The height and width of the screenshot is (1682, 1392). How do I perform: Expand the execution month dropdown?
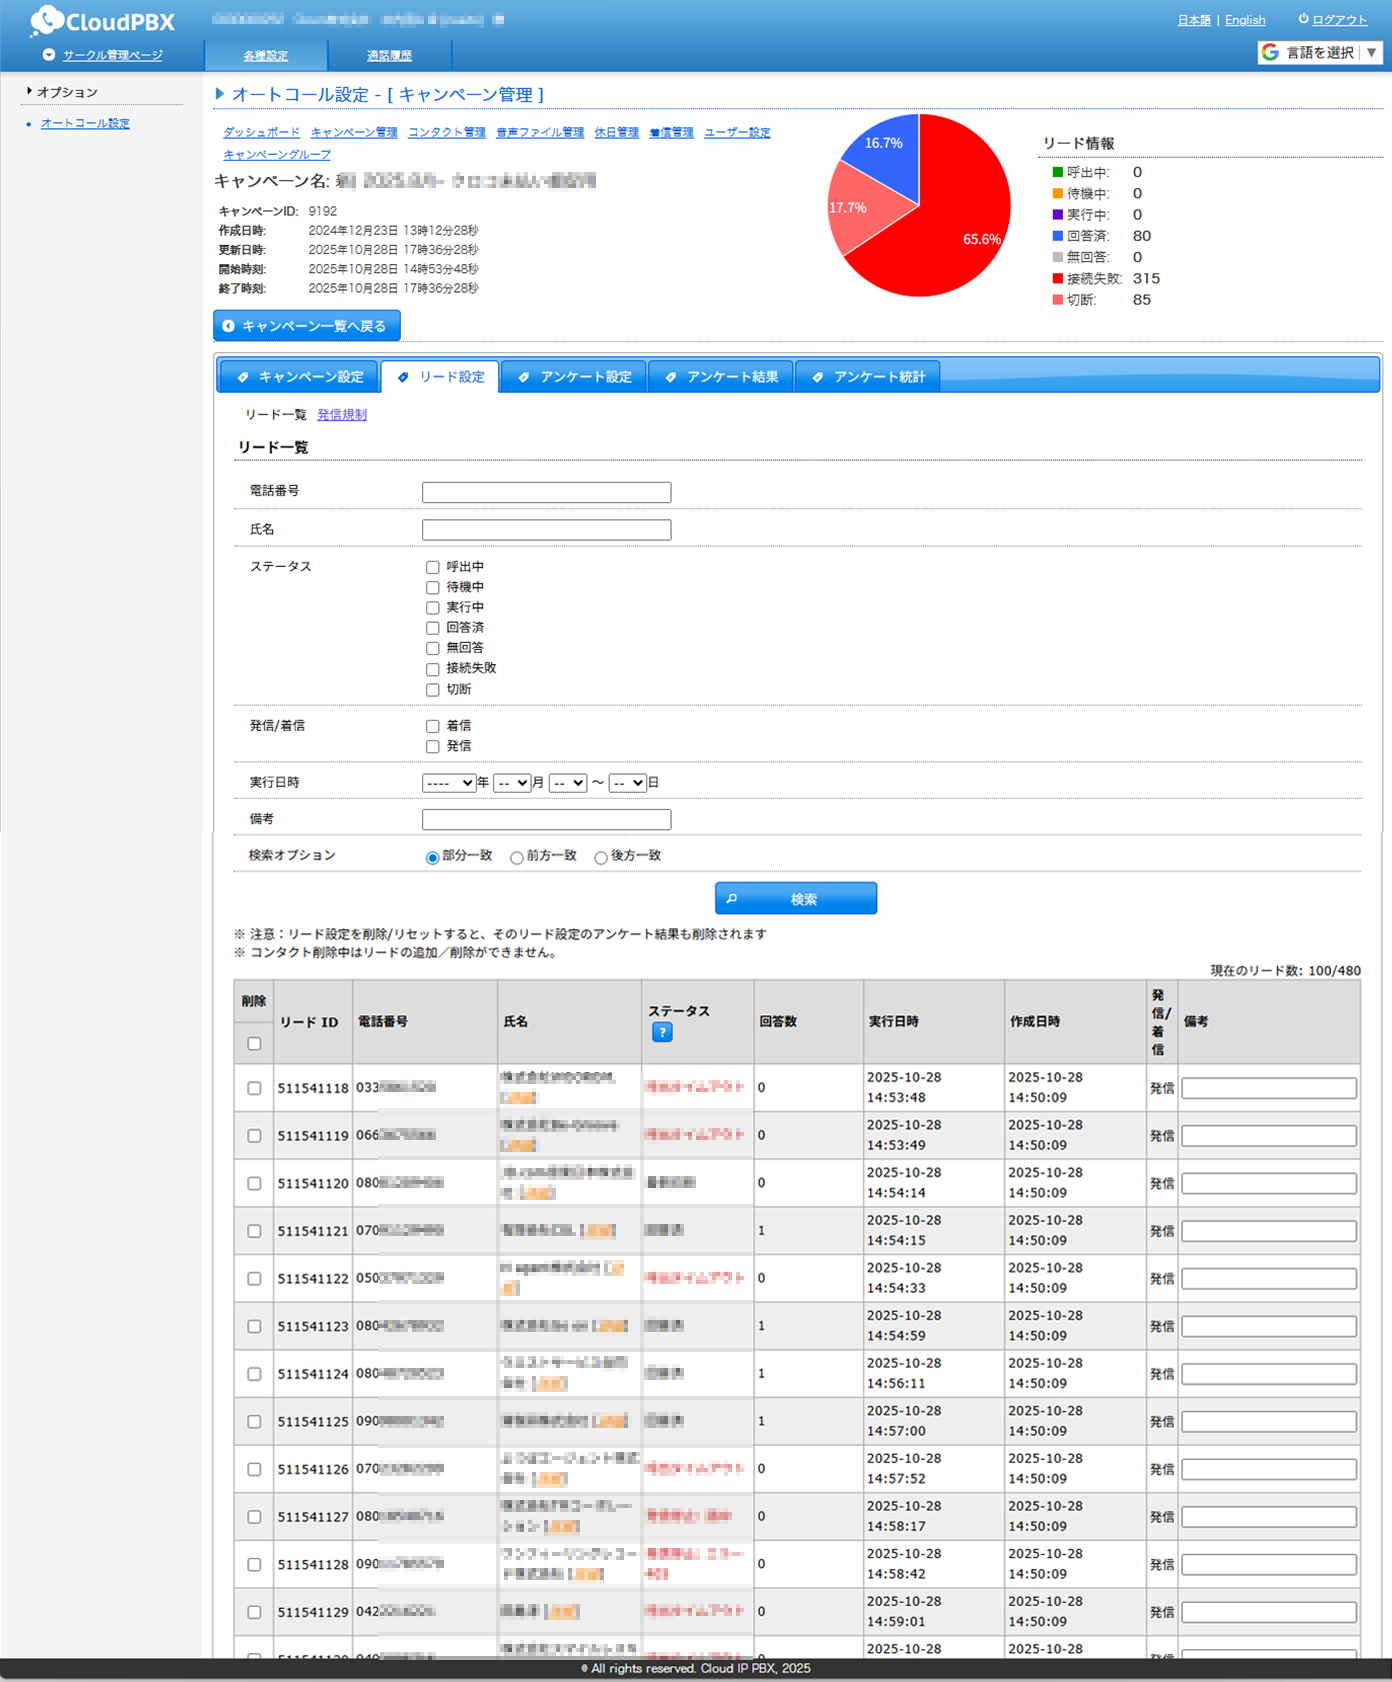[x=511, y=783]
